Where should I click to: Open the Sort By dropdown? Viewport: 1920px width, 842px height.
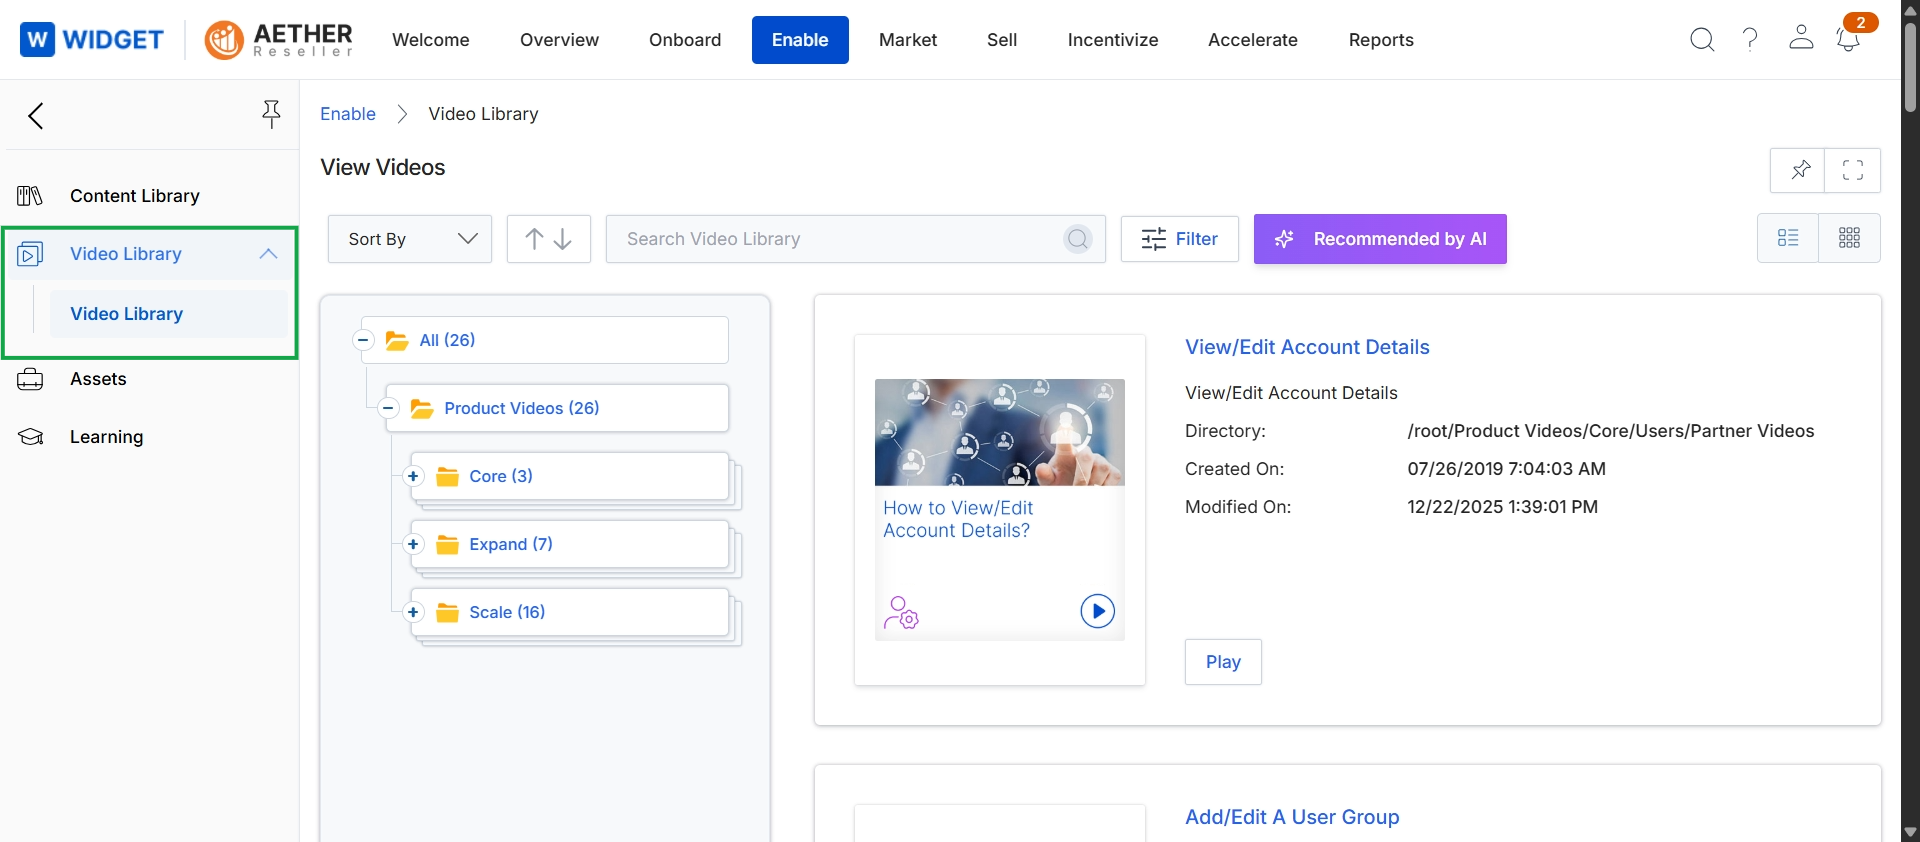coord(410,239)
